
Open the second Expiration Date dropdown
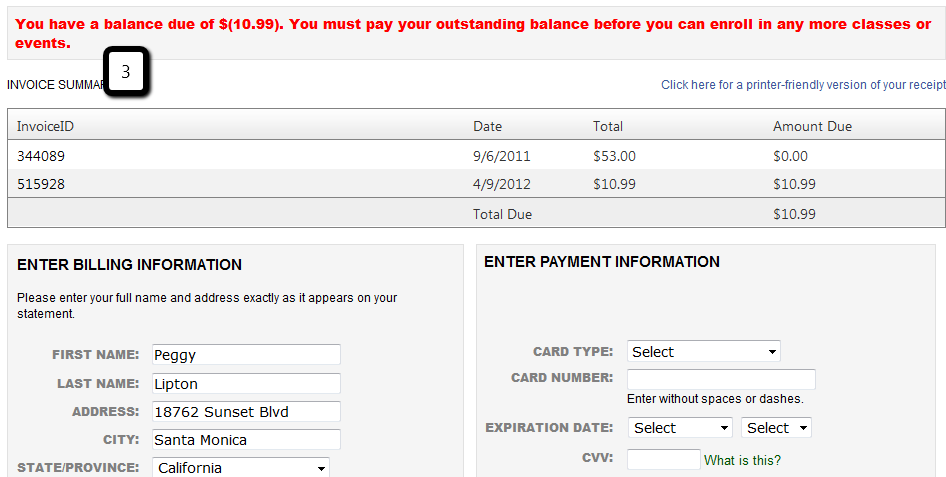(x=776, y=428)
